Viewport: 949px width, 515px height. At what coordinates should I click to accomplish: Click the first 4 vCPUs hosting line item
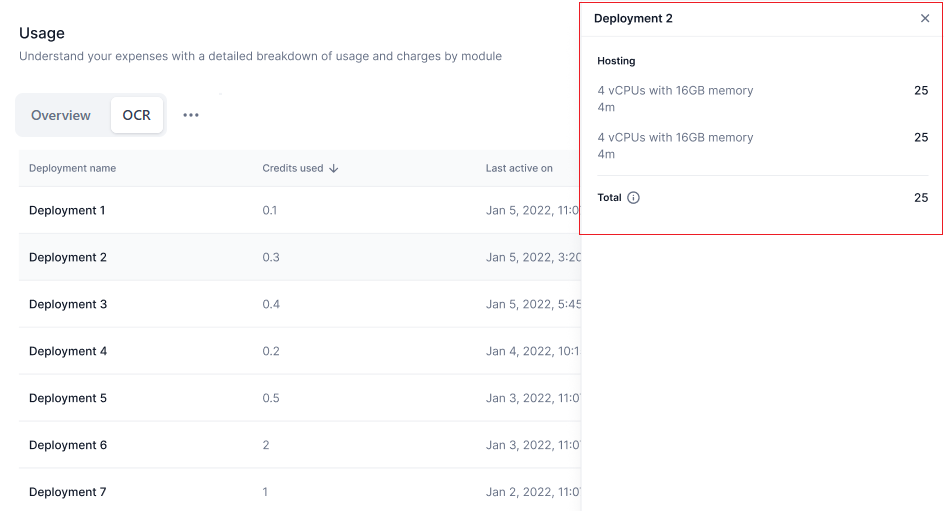(x=675, y=91)
